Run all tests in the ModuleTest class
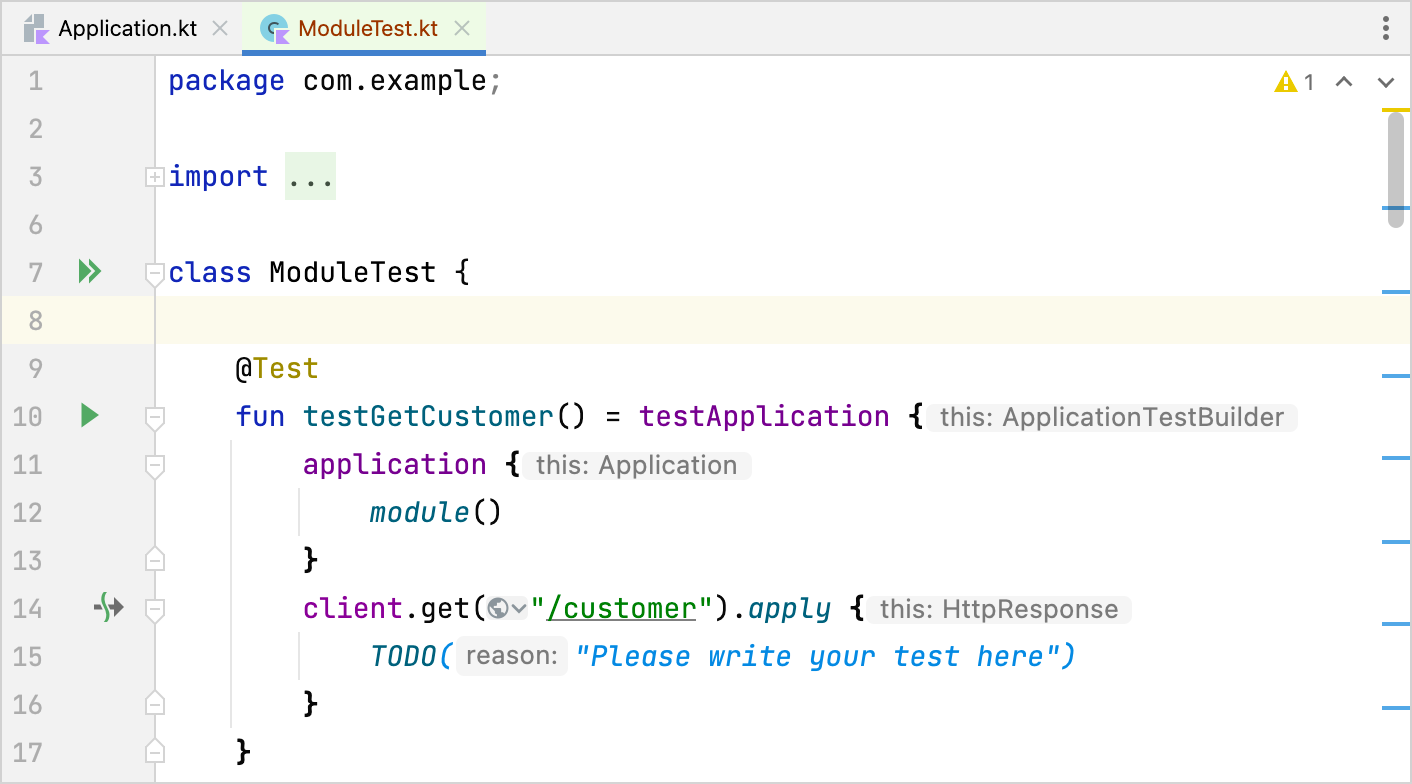 [89, 271]
